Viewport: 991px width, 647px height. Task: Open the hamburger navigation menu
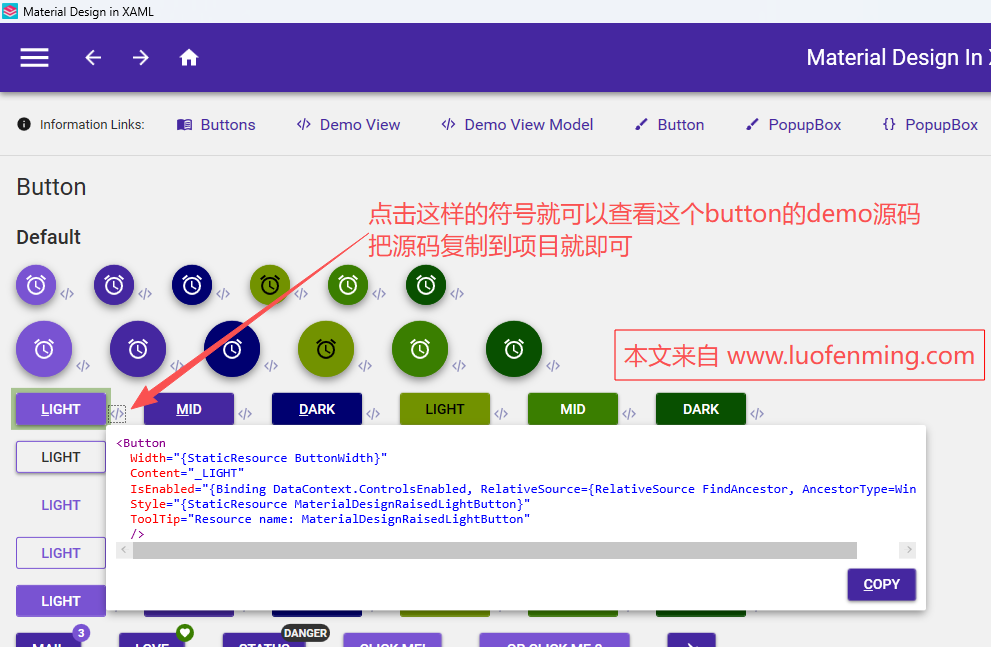pyautogui.click(x=34, y=57)
